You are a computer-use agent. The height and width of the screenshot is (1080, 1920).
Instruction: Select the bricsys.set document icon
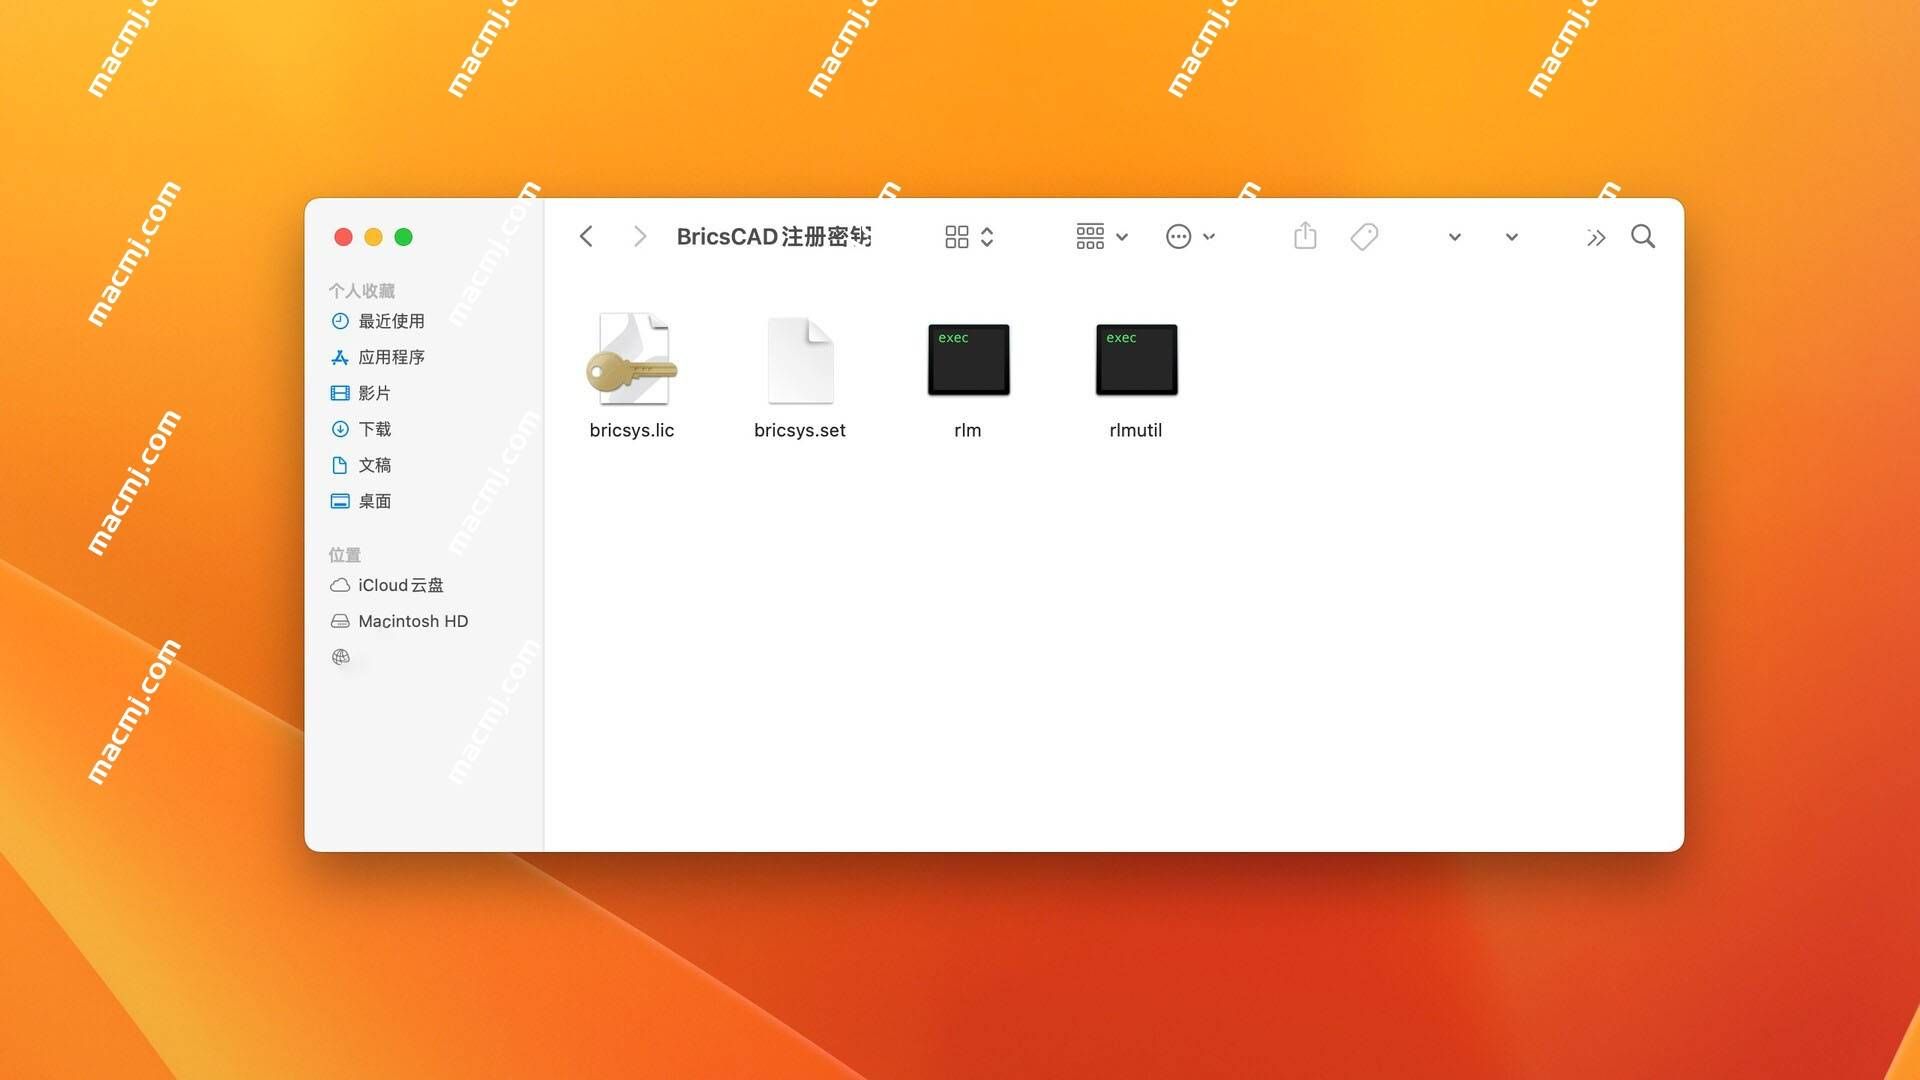800,360
